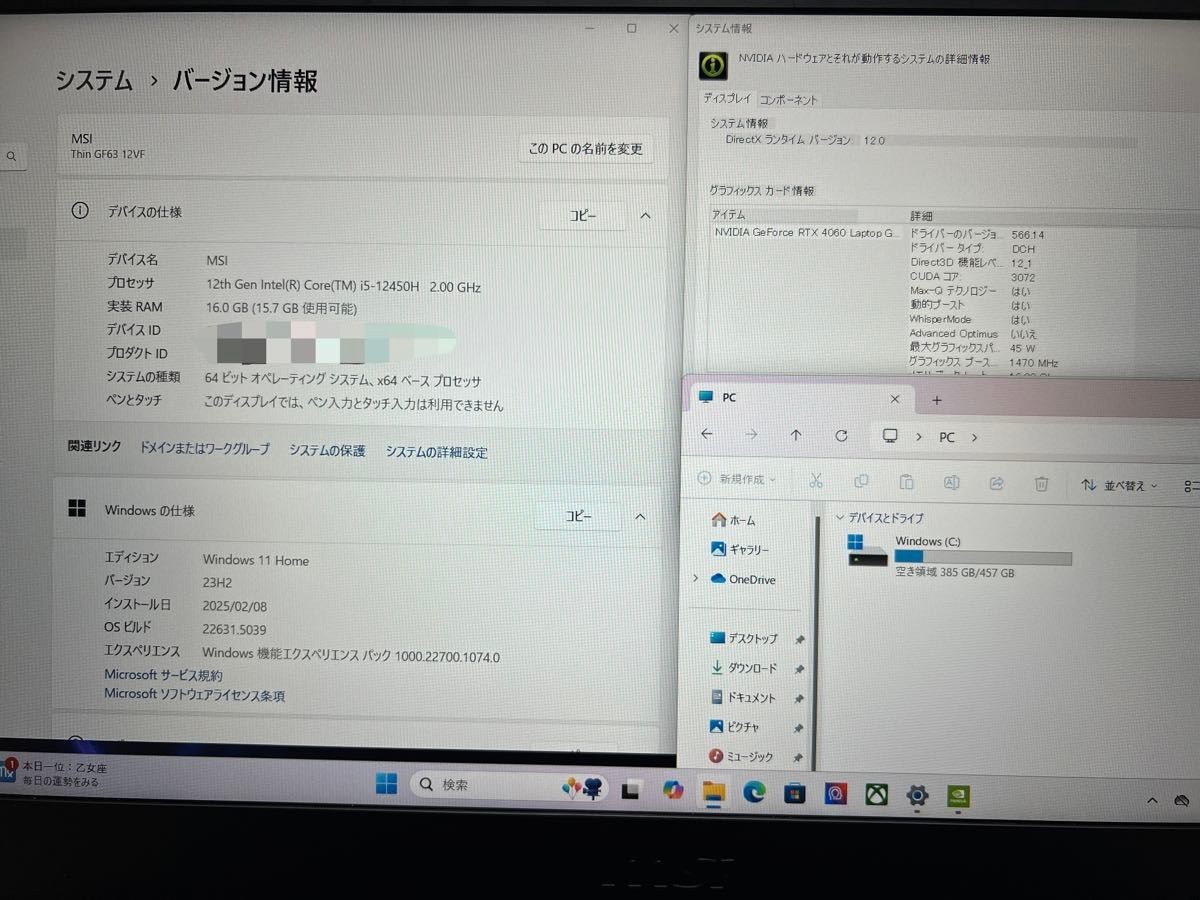Collapse the Windows の仕様 section
This screenshot has width=1200, height=900.
click(641, 517)
